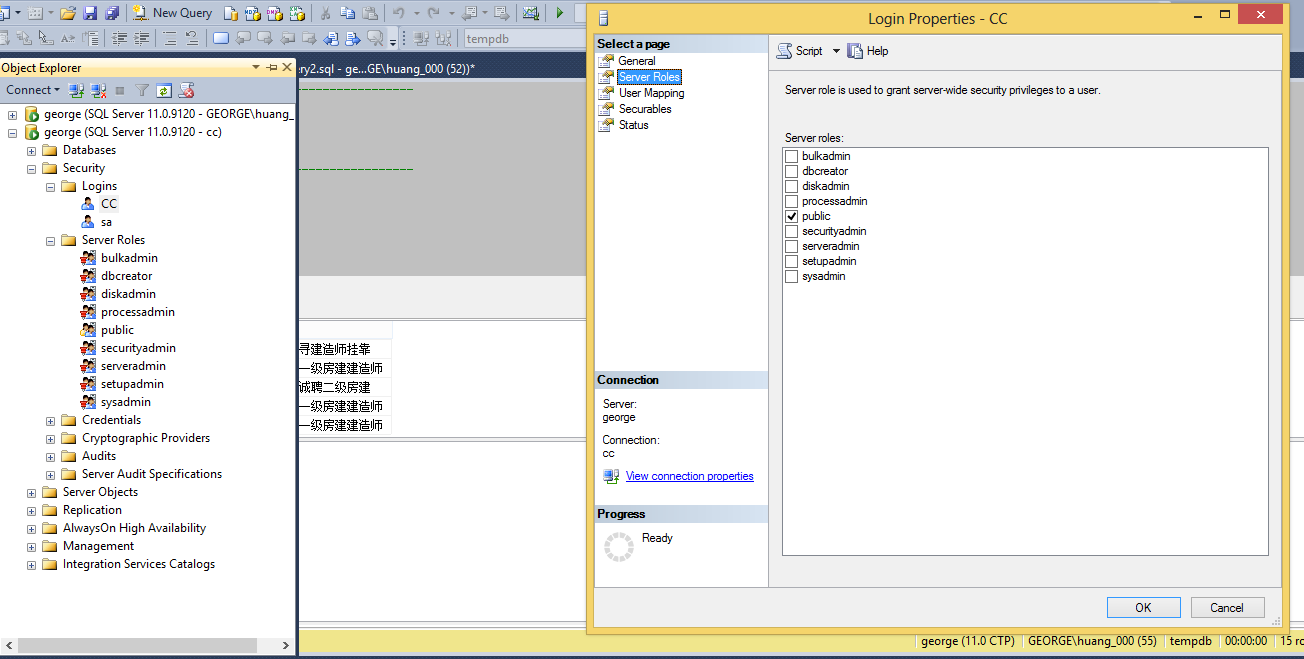Click the Open File folder icon

(68, 13)
